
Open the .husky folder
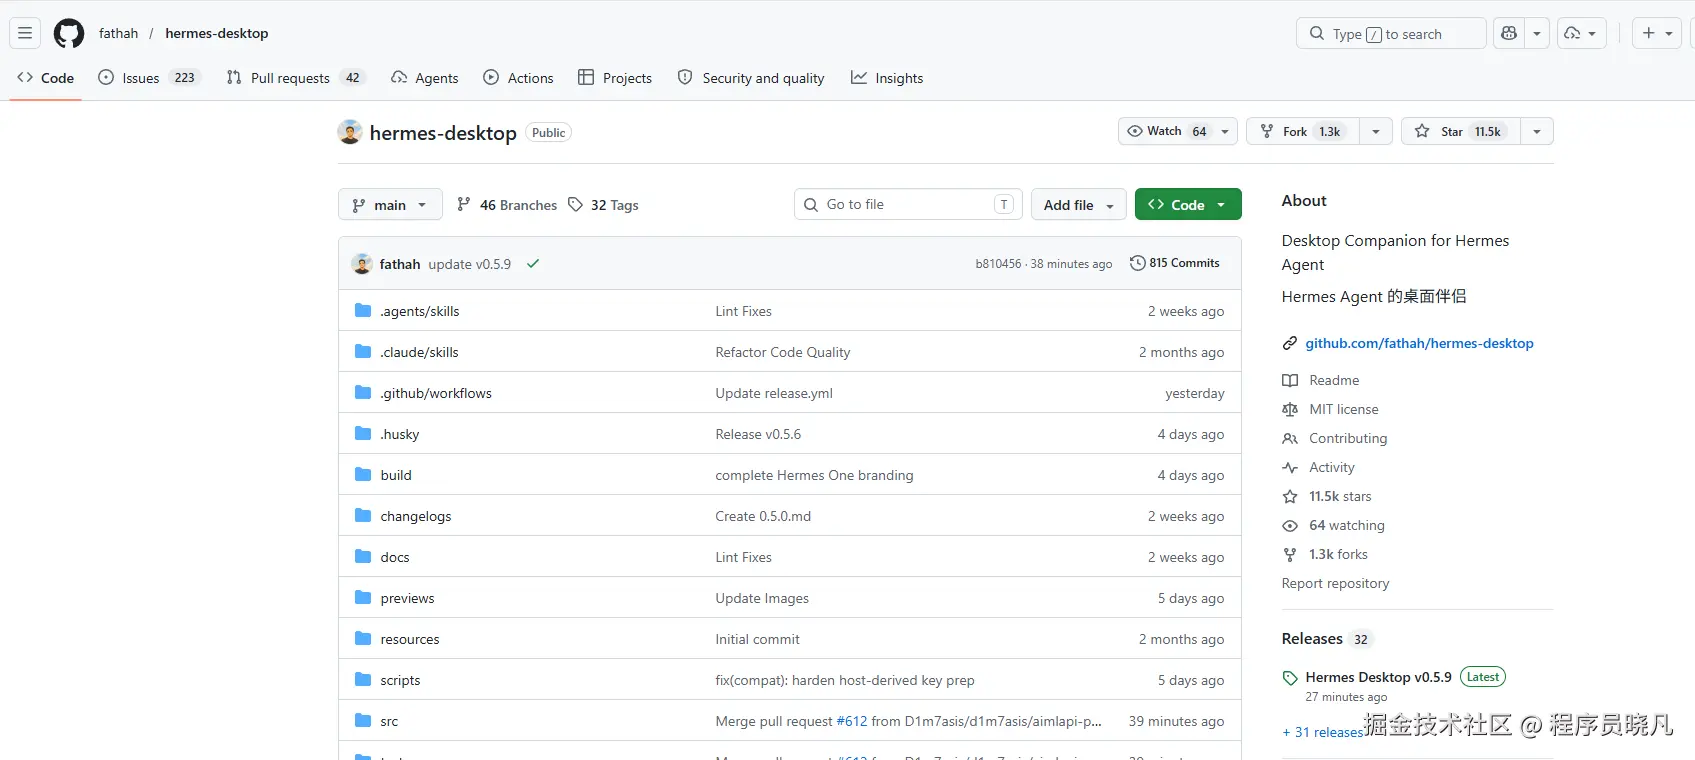(x=400, y=434)
